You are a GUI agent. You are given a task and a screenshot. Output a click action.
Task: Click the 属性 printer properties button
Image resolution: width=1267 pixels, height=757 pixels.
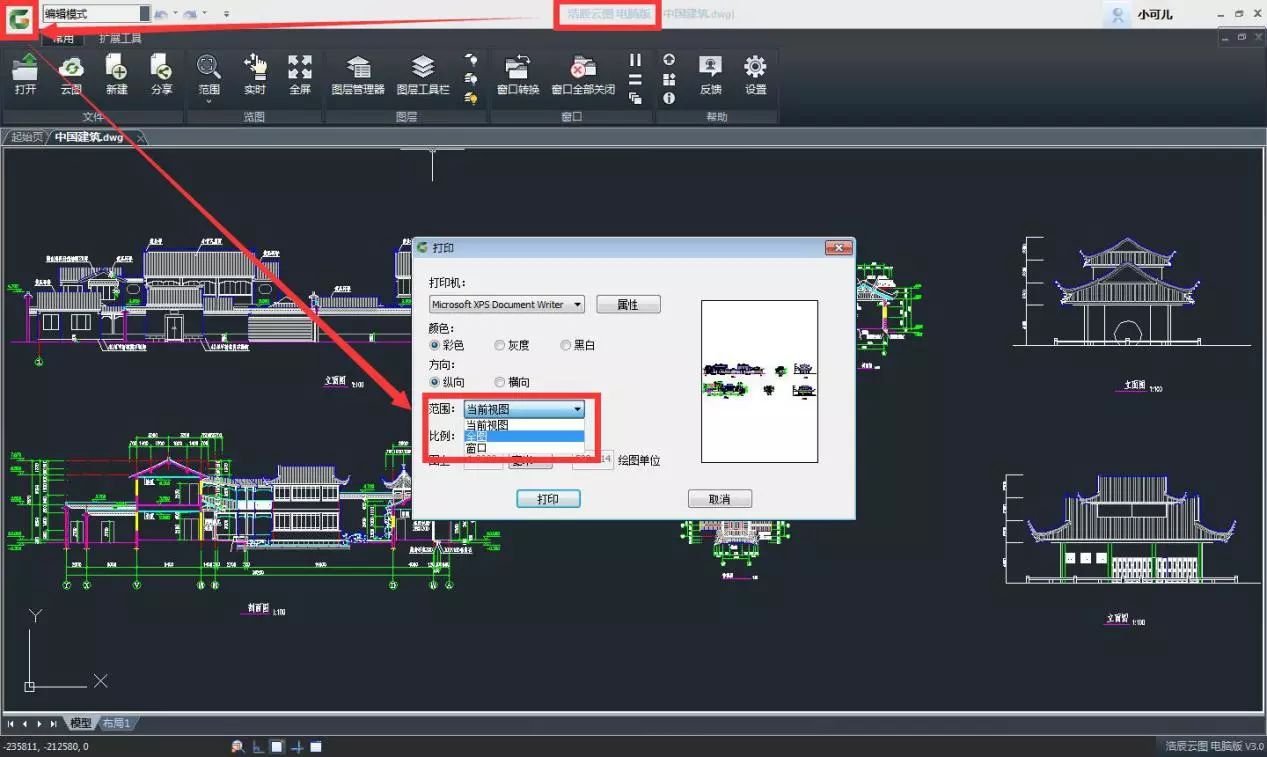tap(628, 305)
